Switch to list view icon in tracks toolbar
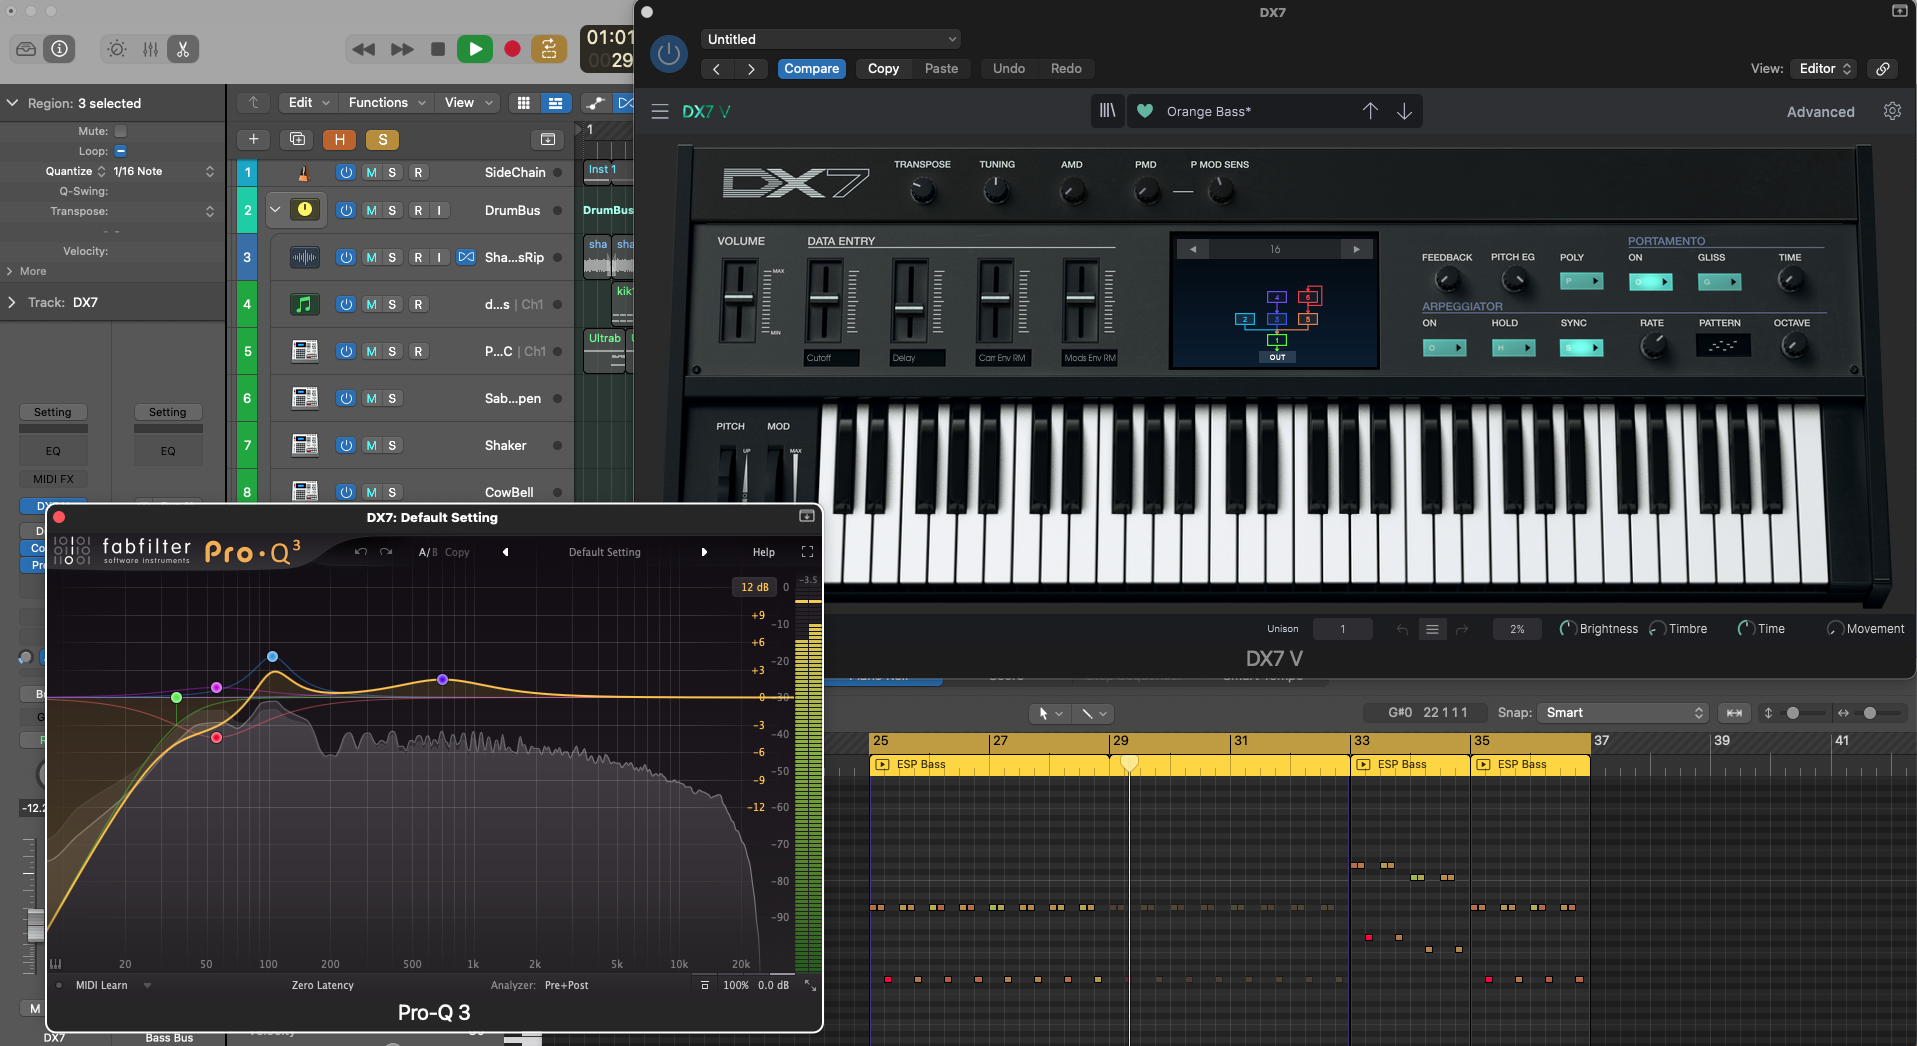Viewport: 1917px width, 1046px height. [x=555, y=103]
